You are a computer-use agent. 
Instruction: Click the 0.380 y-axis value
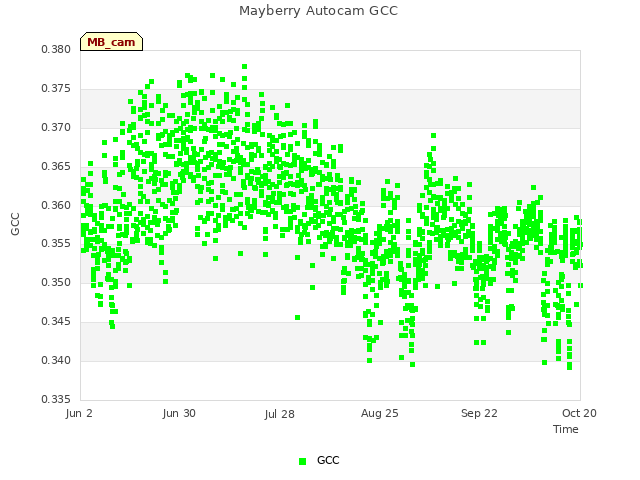pos(56,49)
